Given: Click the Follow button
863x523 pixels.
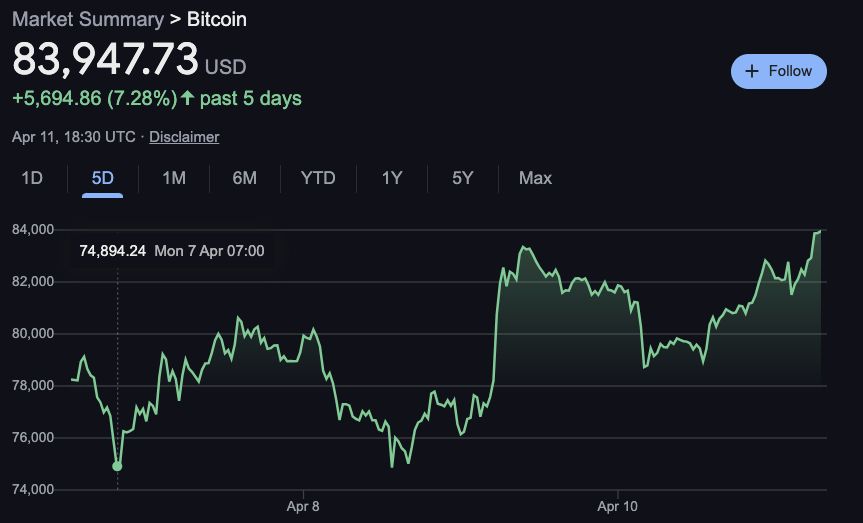Looking at the screenshot, I should [779, 71].
